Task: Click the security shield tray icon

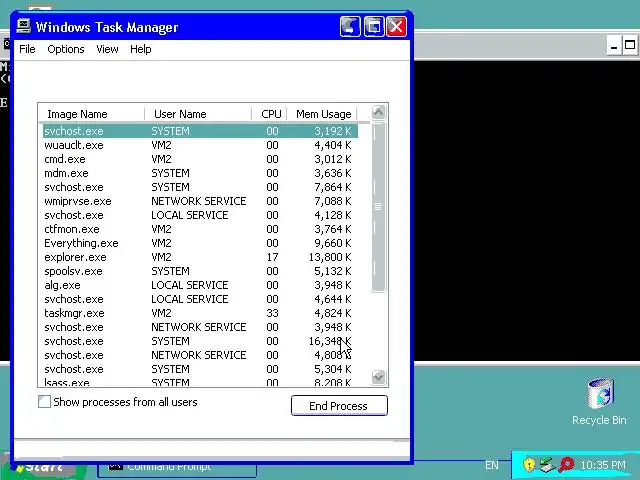Action: pyautogui.click(x=529, y=464)
